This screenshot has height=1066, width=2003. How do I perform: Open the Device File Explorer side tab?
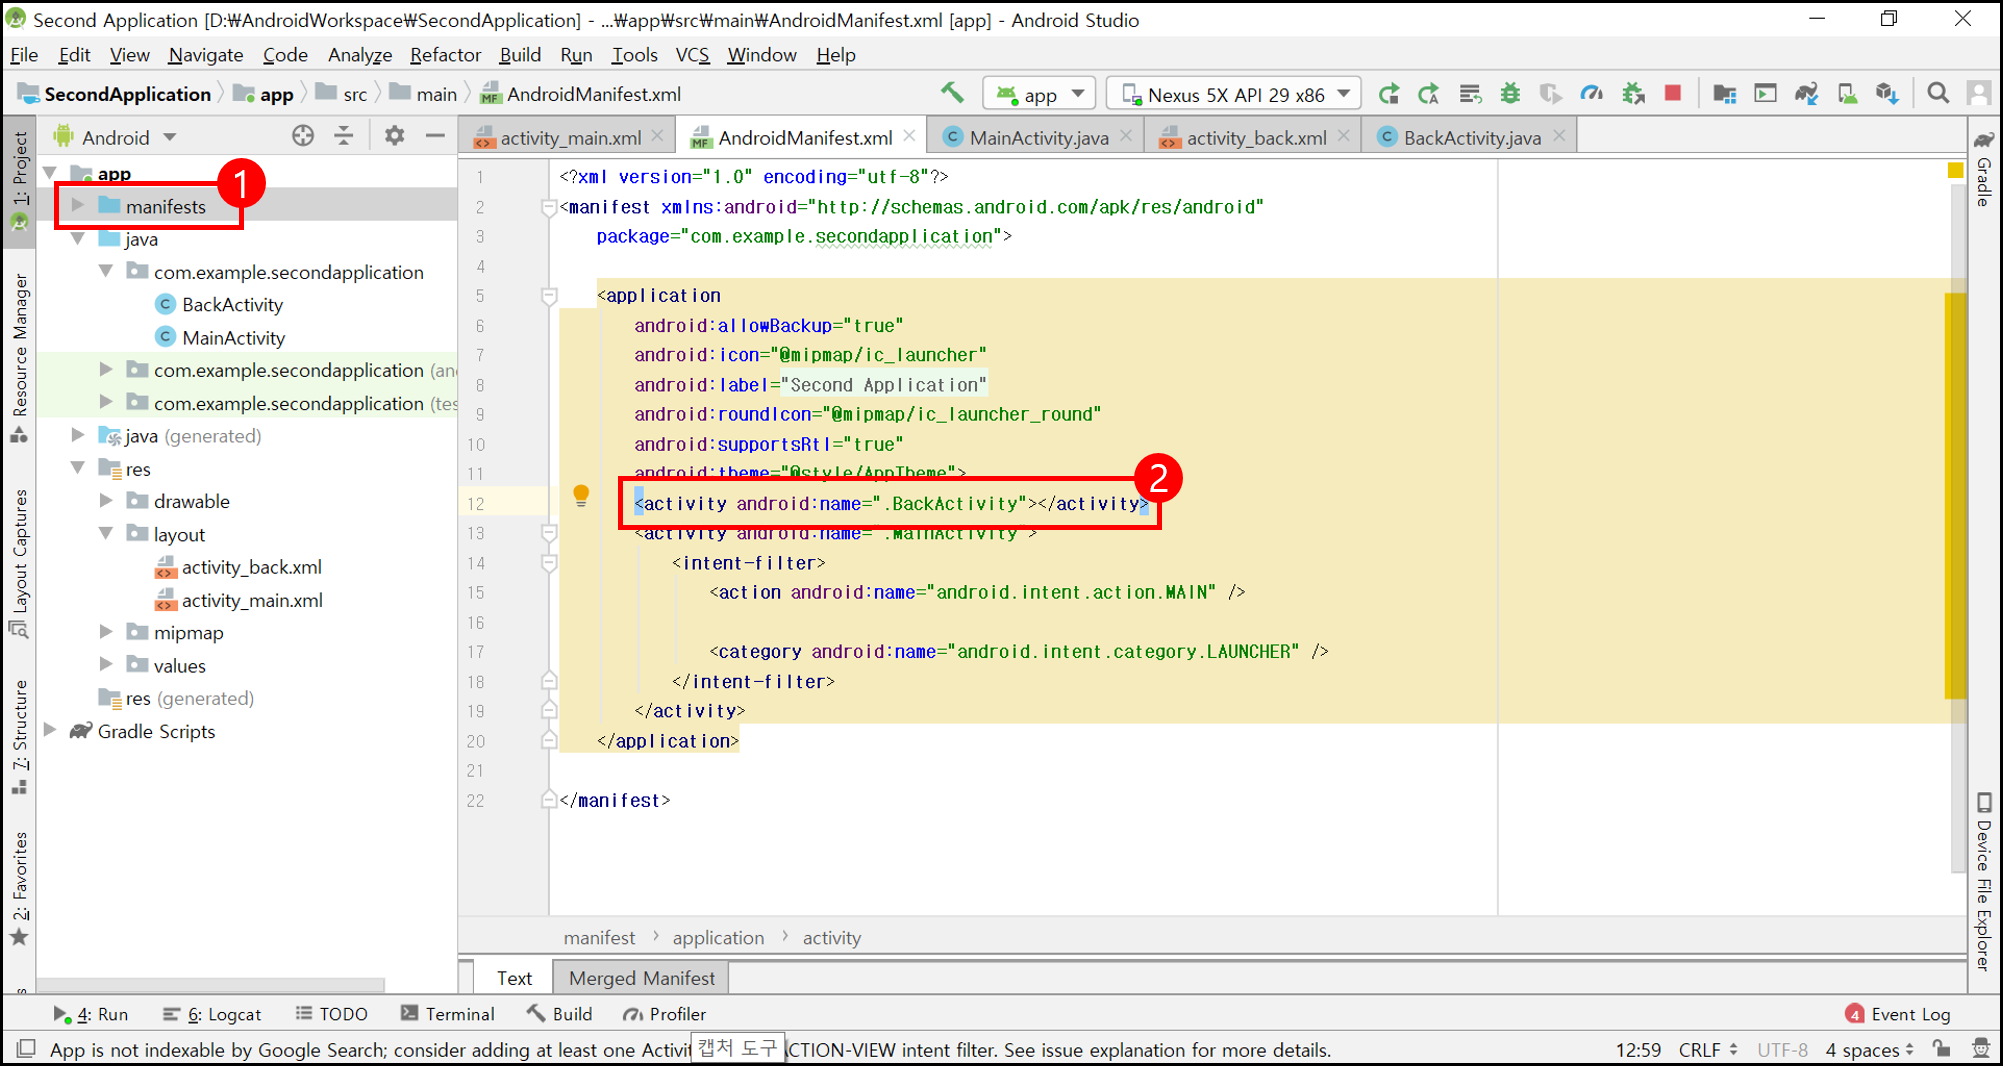pyautogui.click(x=1984, y=881)
